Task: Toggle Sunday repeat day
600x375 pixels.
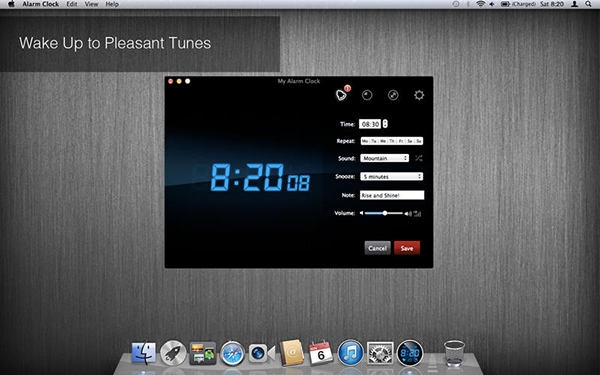Action: 418,141
